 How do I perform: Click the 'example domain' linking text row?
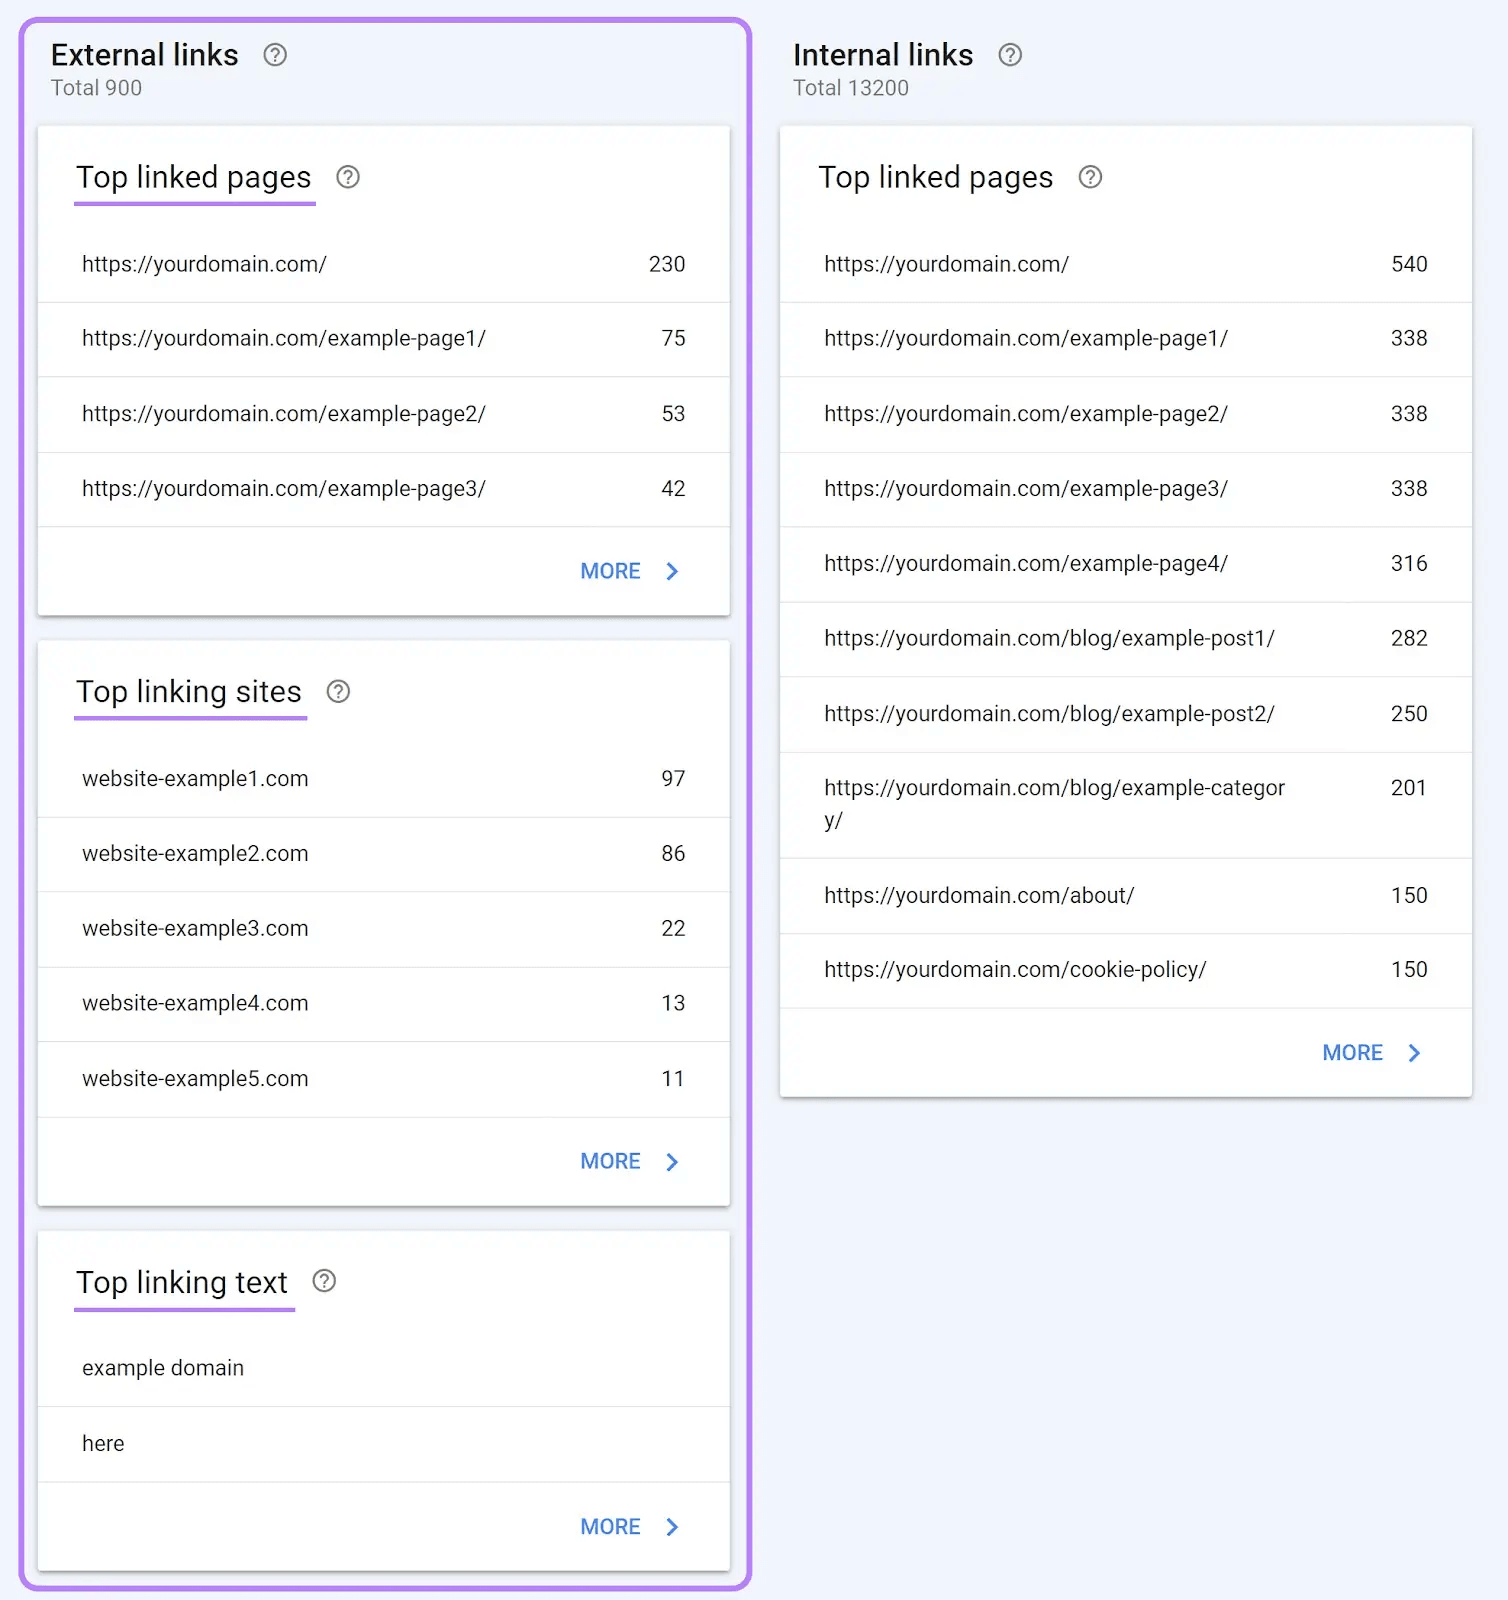click(384, 1368)
